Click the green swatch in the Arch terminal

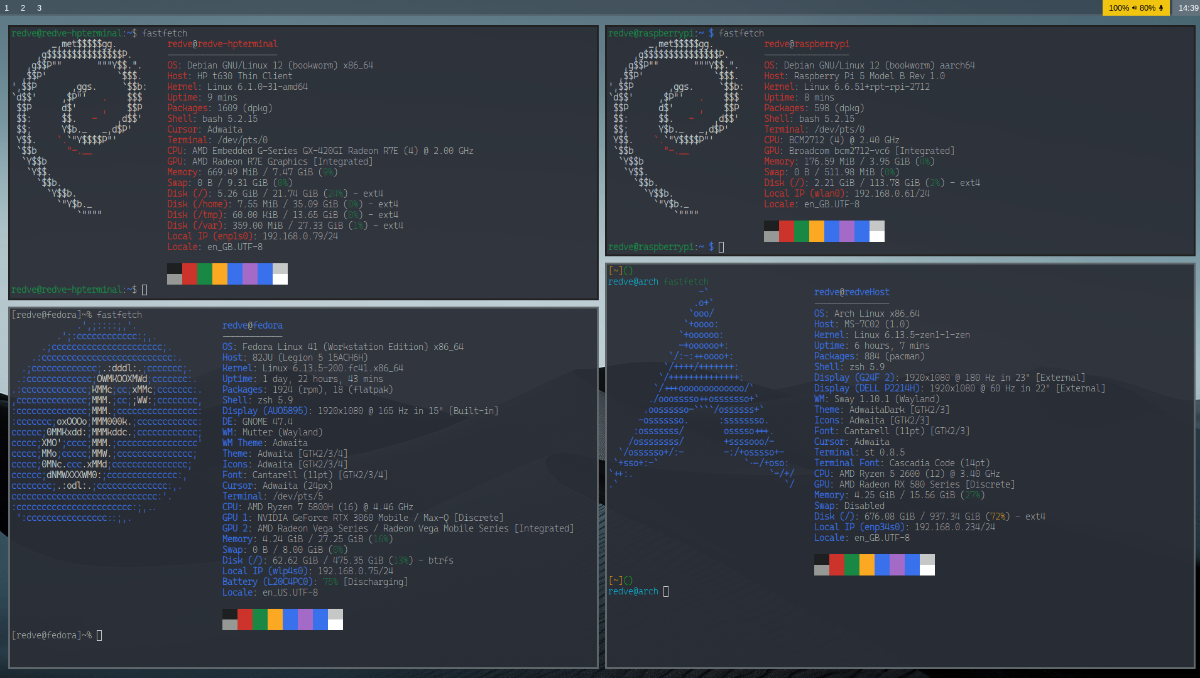coord(852,565)
